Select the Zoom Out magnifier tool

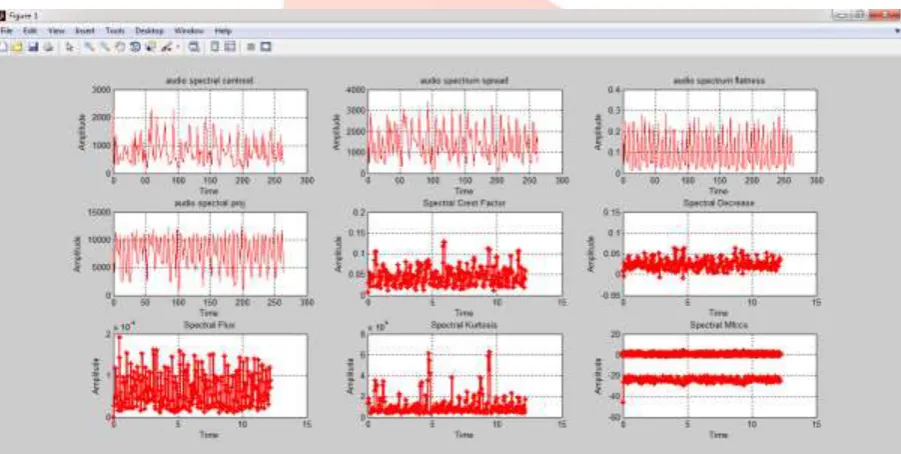(x=105, y=47)
